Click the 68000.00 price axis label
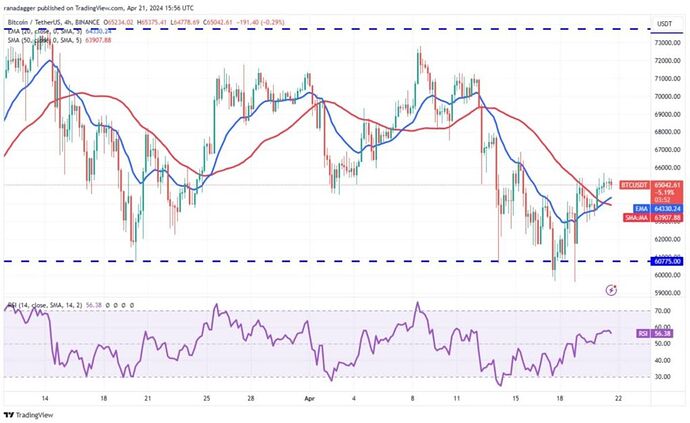The image size is (690, 423). coord(667,132)
